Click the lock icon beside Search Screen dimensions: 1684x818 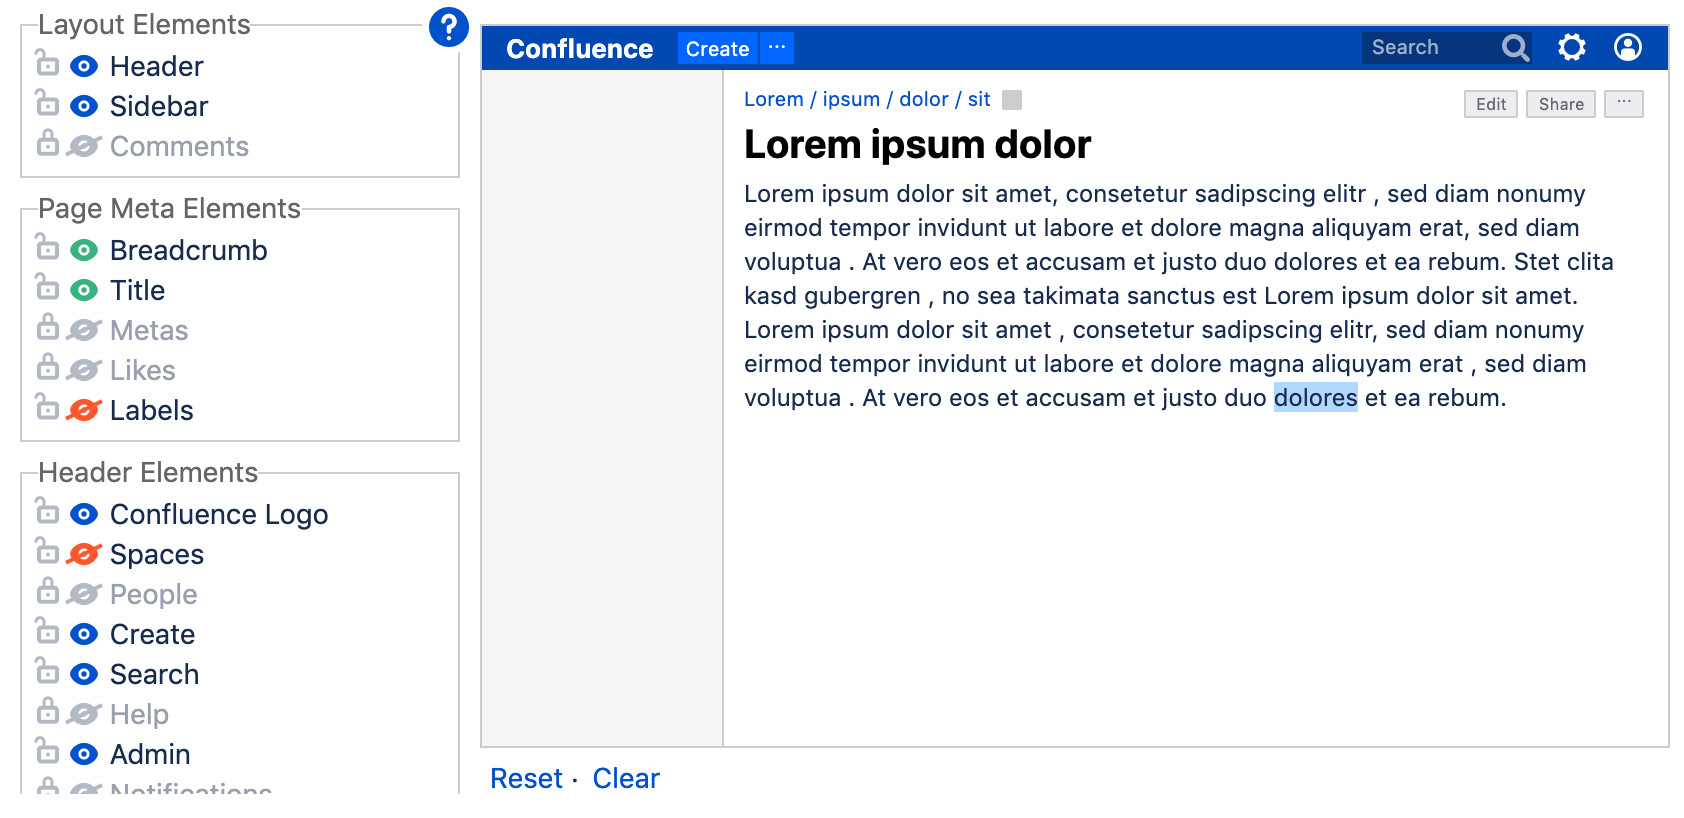[x=47, y=673]
